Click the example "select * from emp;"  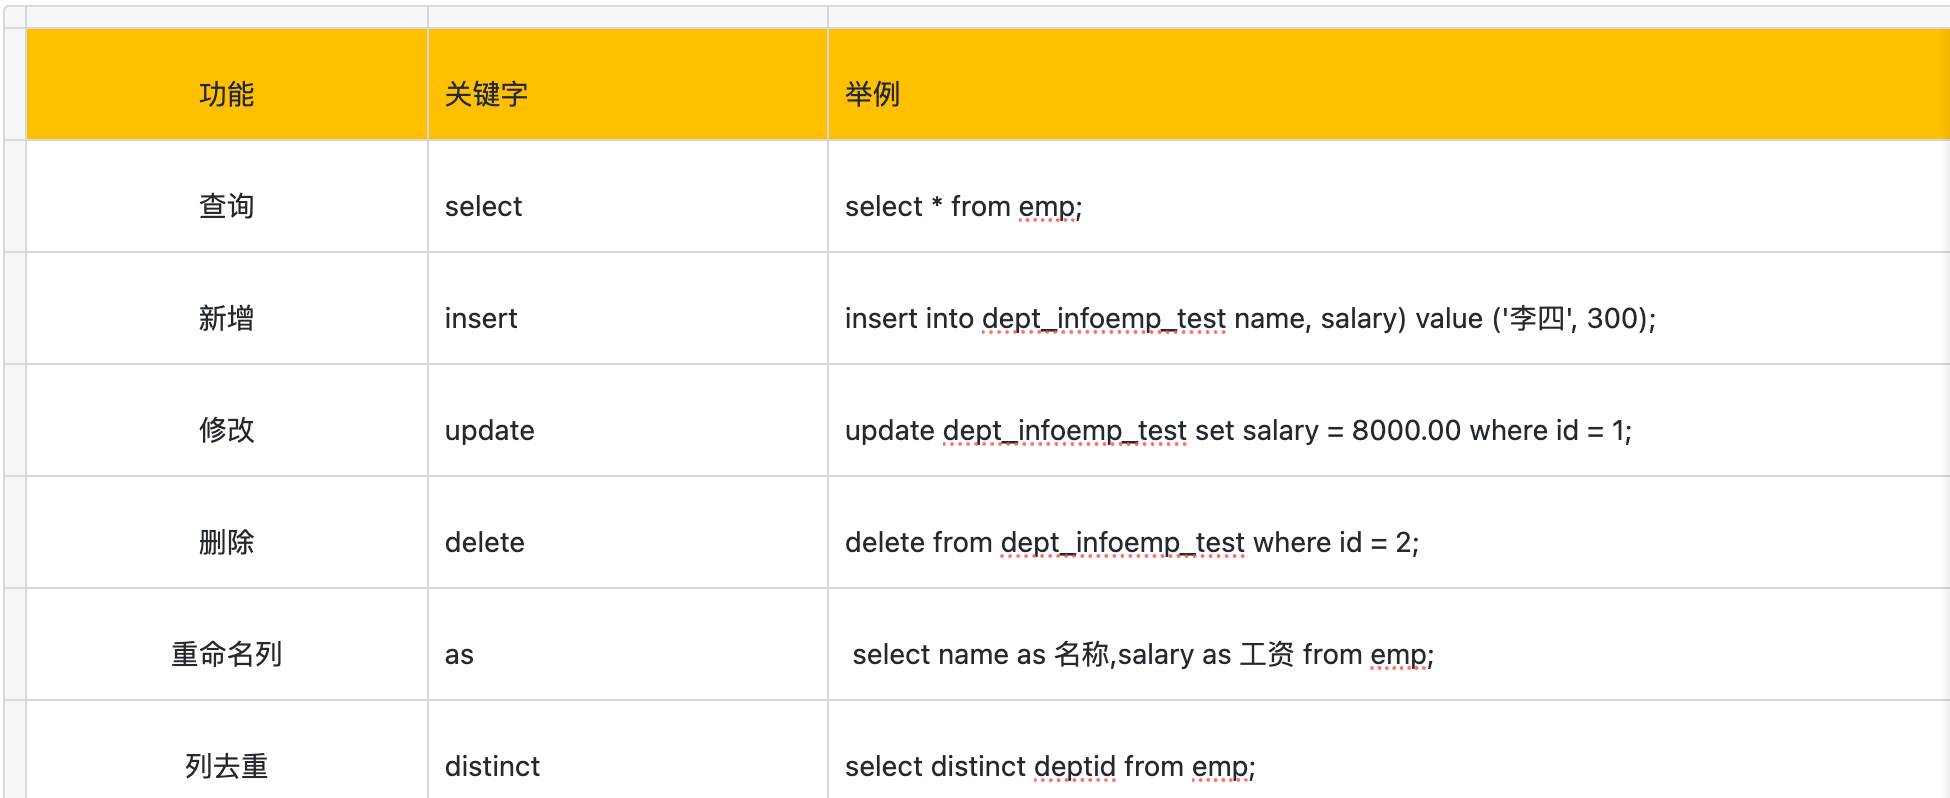coord(963,206)
